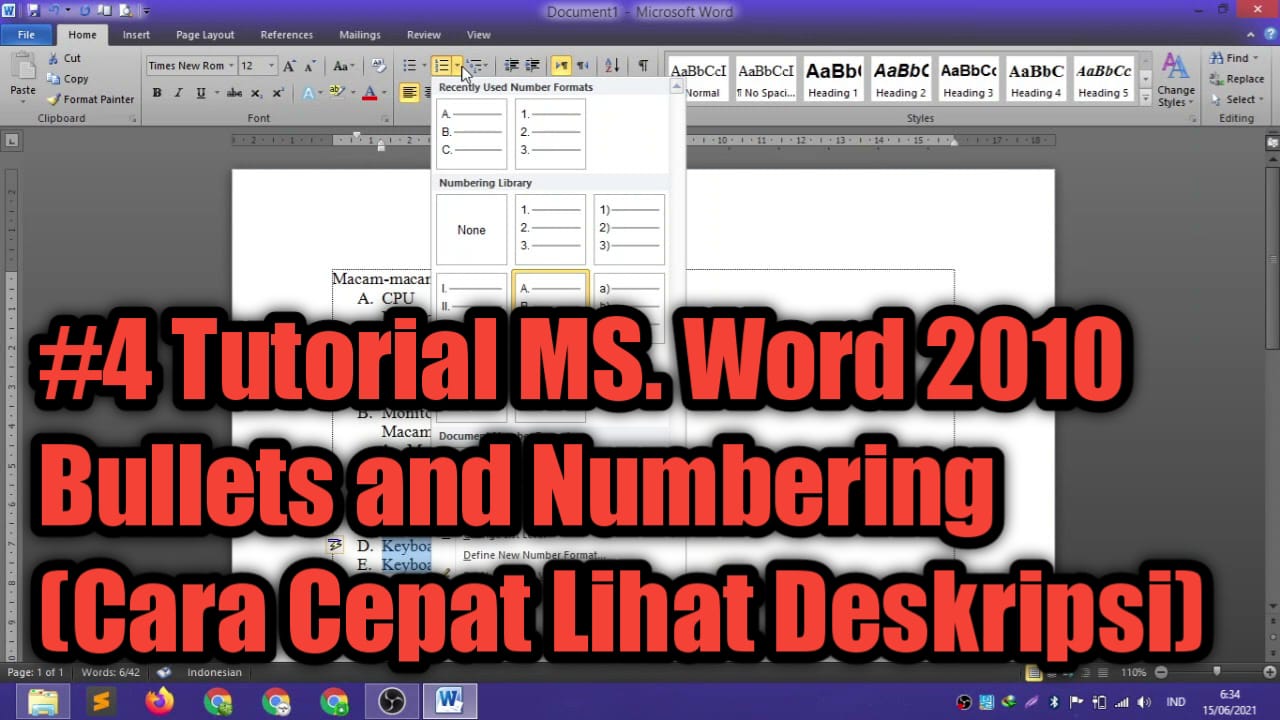
Task: Collapse the Numbering dropdown arrow
Action: (457, 66)
